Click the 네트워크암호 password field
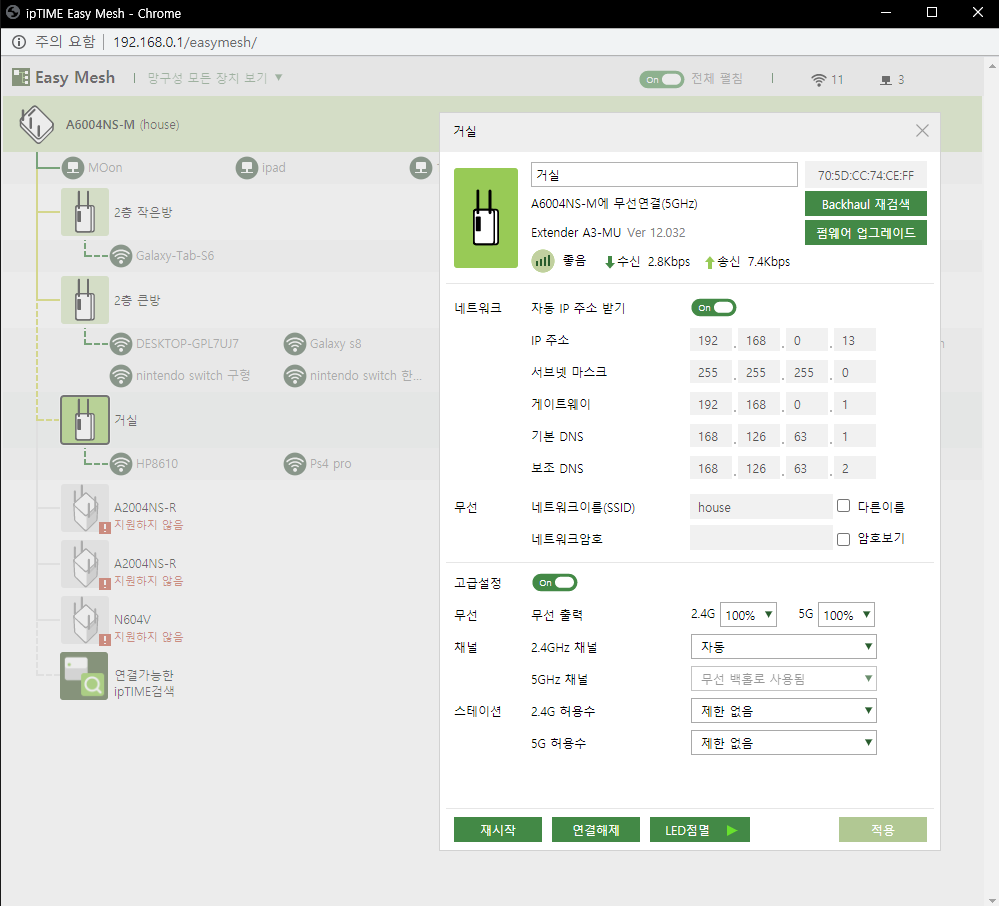 761,538
